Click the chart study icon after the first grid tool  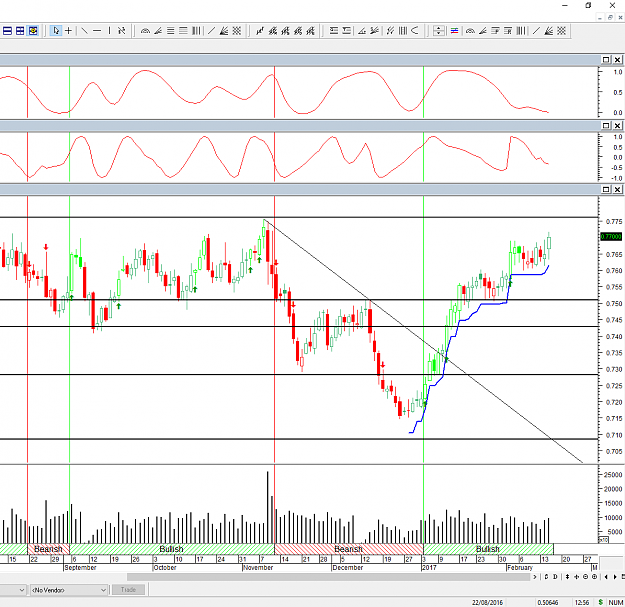[x=260, y=31]
